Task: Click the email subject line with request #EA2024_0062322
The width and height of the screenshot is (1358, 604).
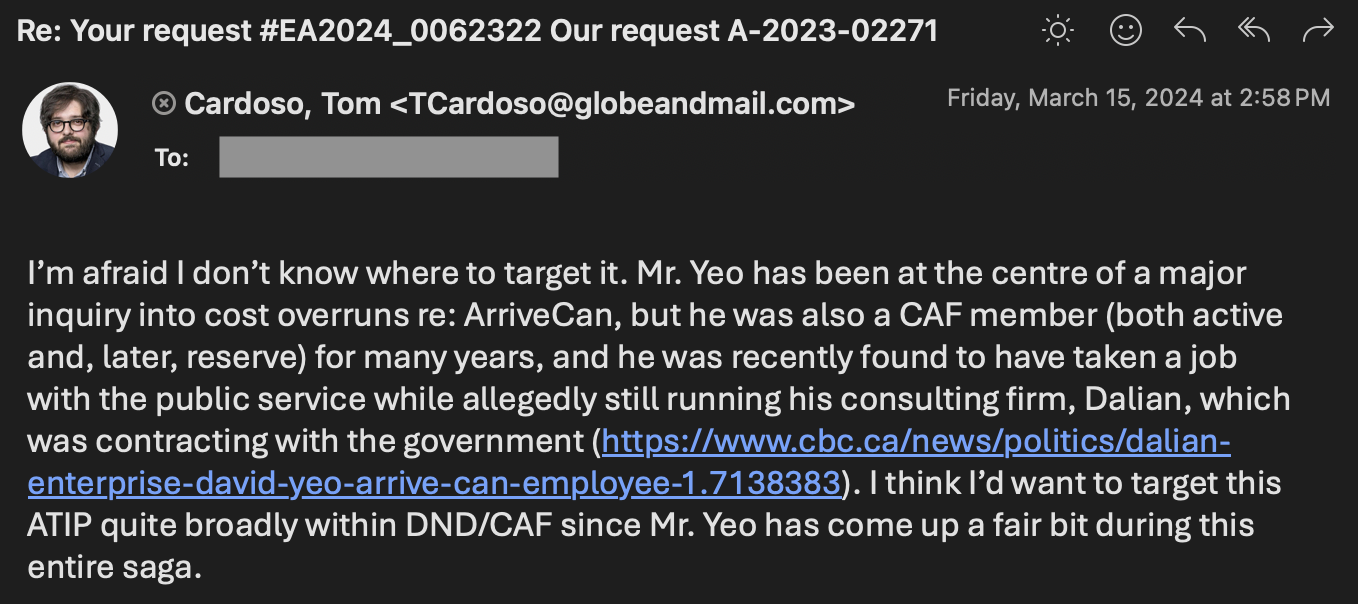Action: point(477,31)
